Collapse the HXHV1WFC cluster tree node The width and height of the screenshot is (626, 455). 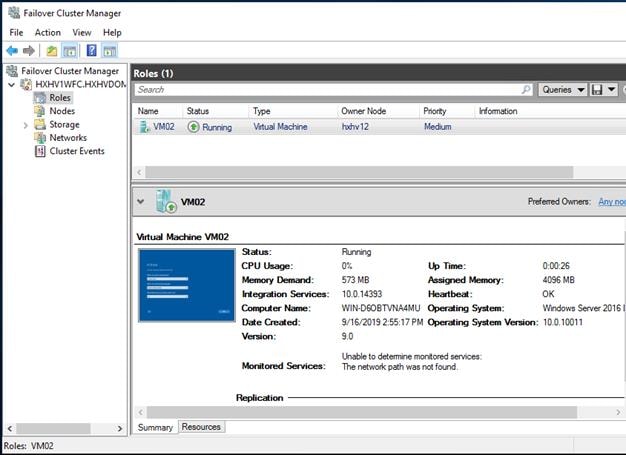pos(12,85)
